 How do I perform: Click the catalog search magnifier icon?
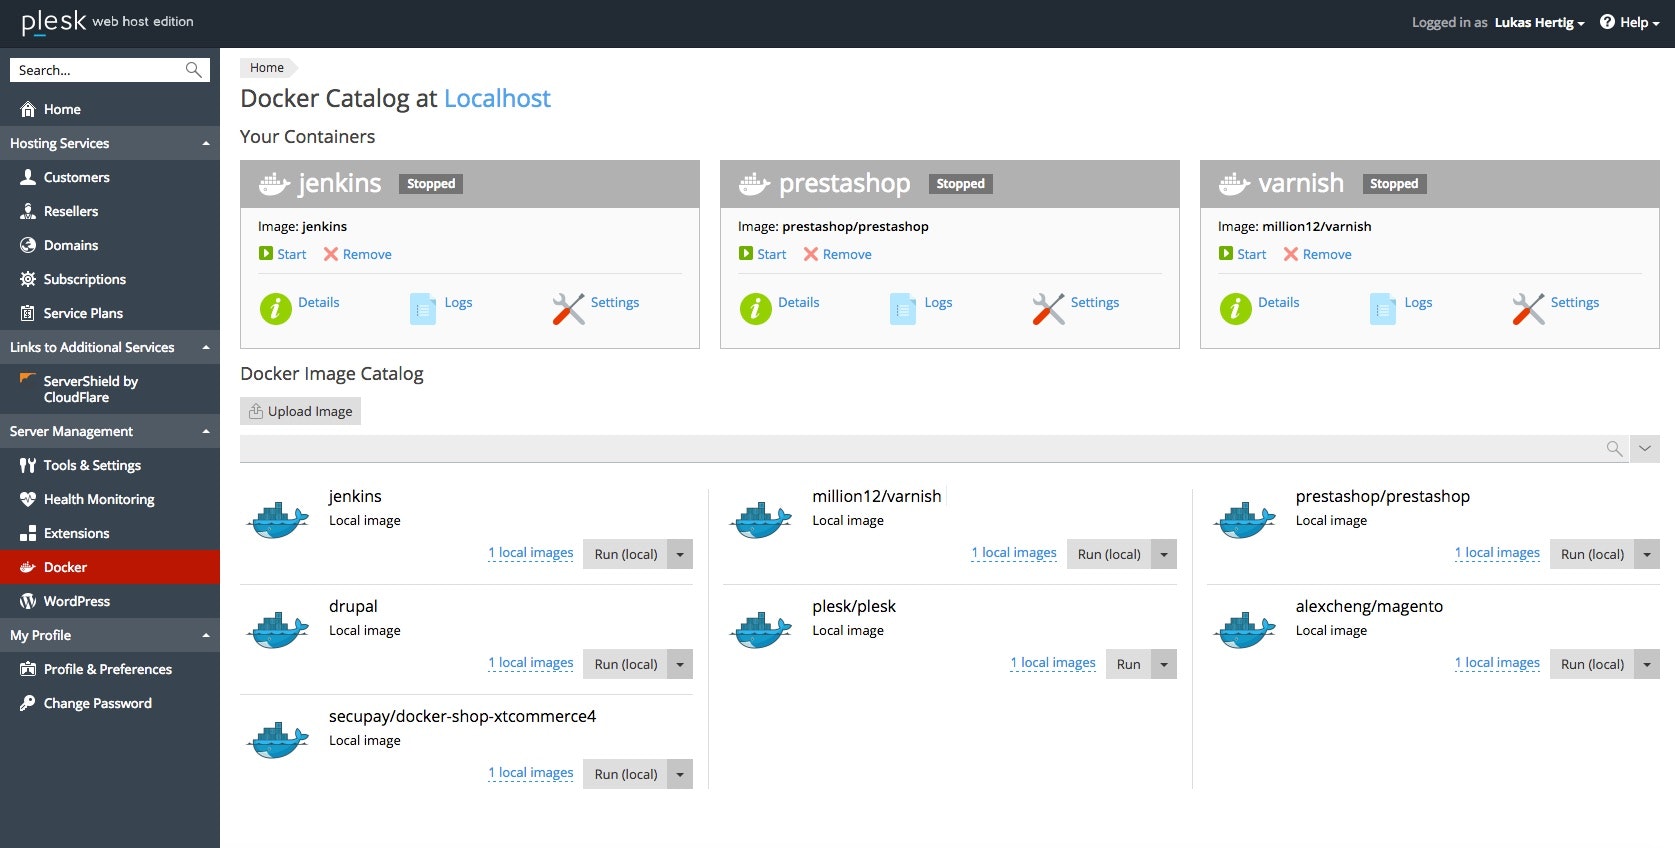[1614, 449]
